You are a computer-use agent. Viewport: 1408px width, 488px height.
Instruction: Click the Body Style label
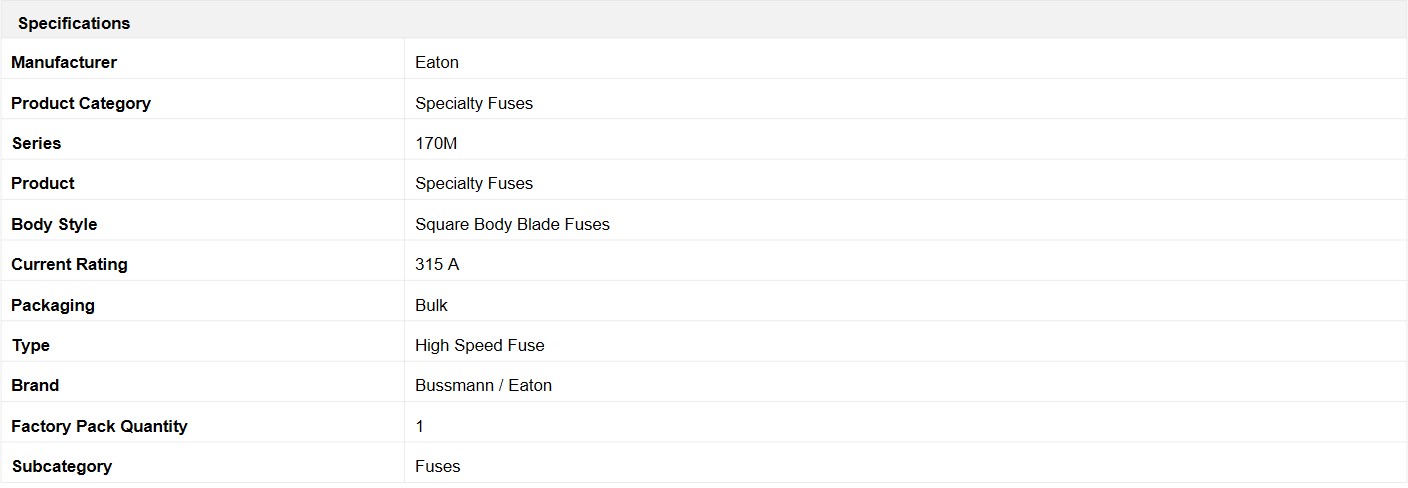pyautogui.click(x=54, y=224)
